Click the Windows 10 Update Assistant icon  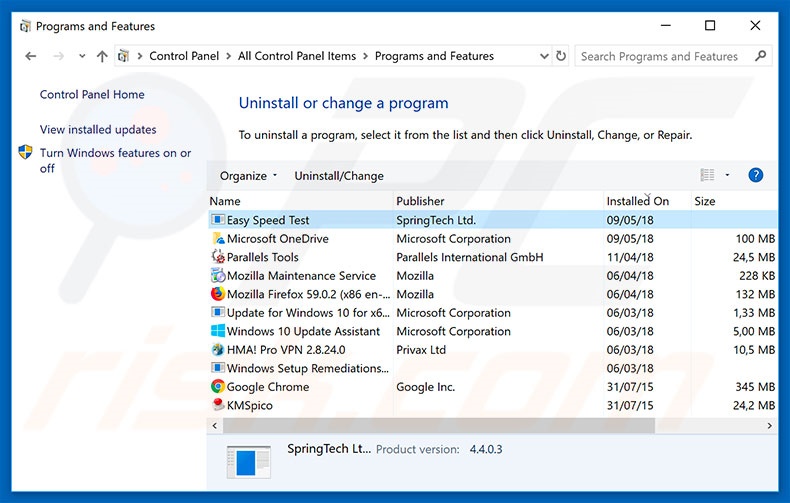[218, 331]
